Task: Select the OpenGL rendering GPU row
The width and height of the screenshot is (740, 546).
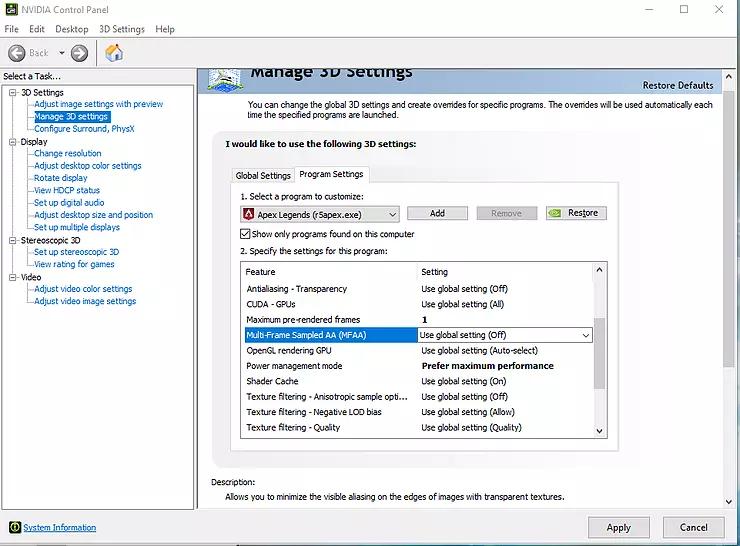Action: tap(419, 351)
